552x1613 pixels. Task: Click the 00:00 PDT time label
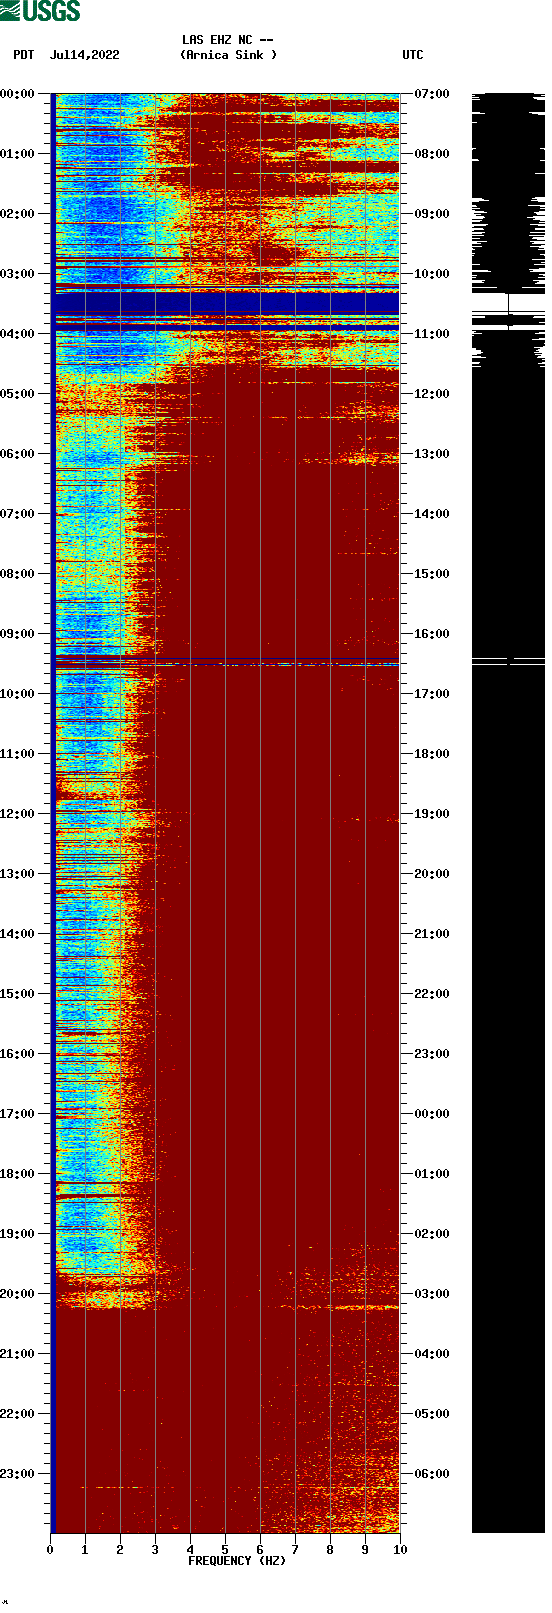17,94
